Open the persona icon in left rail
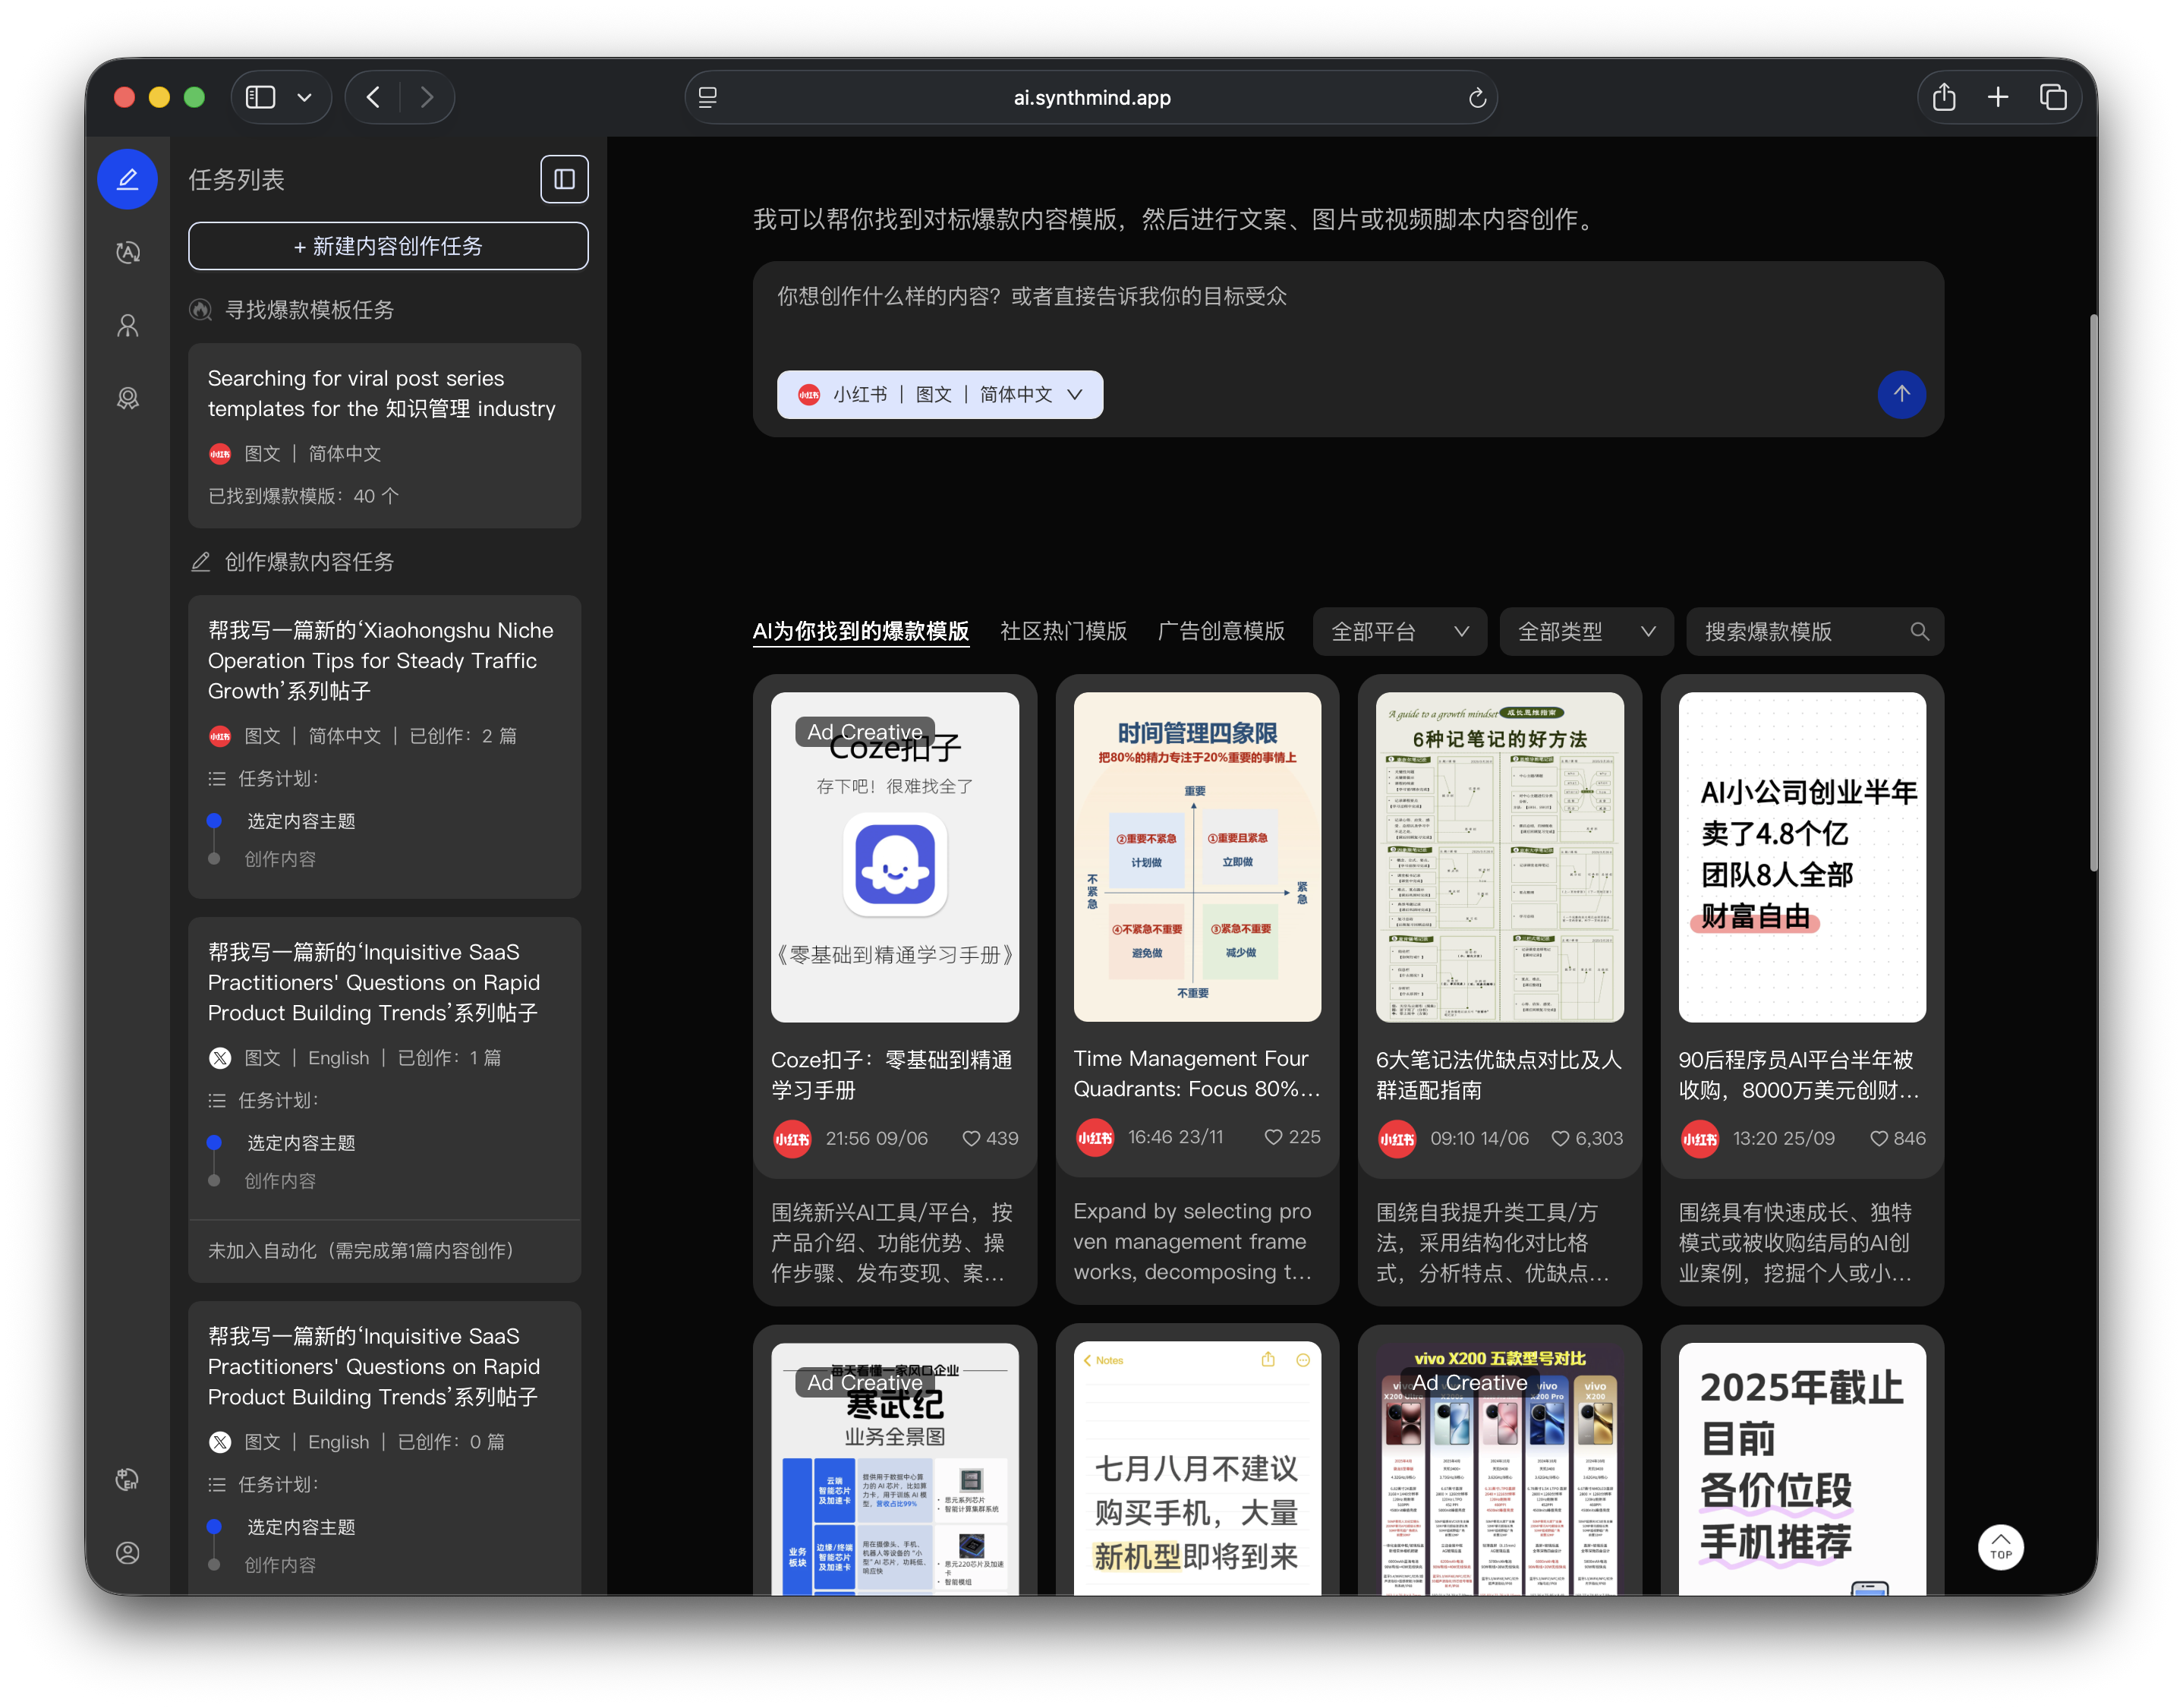Screen dimensions: 2183x1708 coord(127,325)
